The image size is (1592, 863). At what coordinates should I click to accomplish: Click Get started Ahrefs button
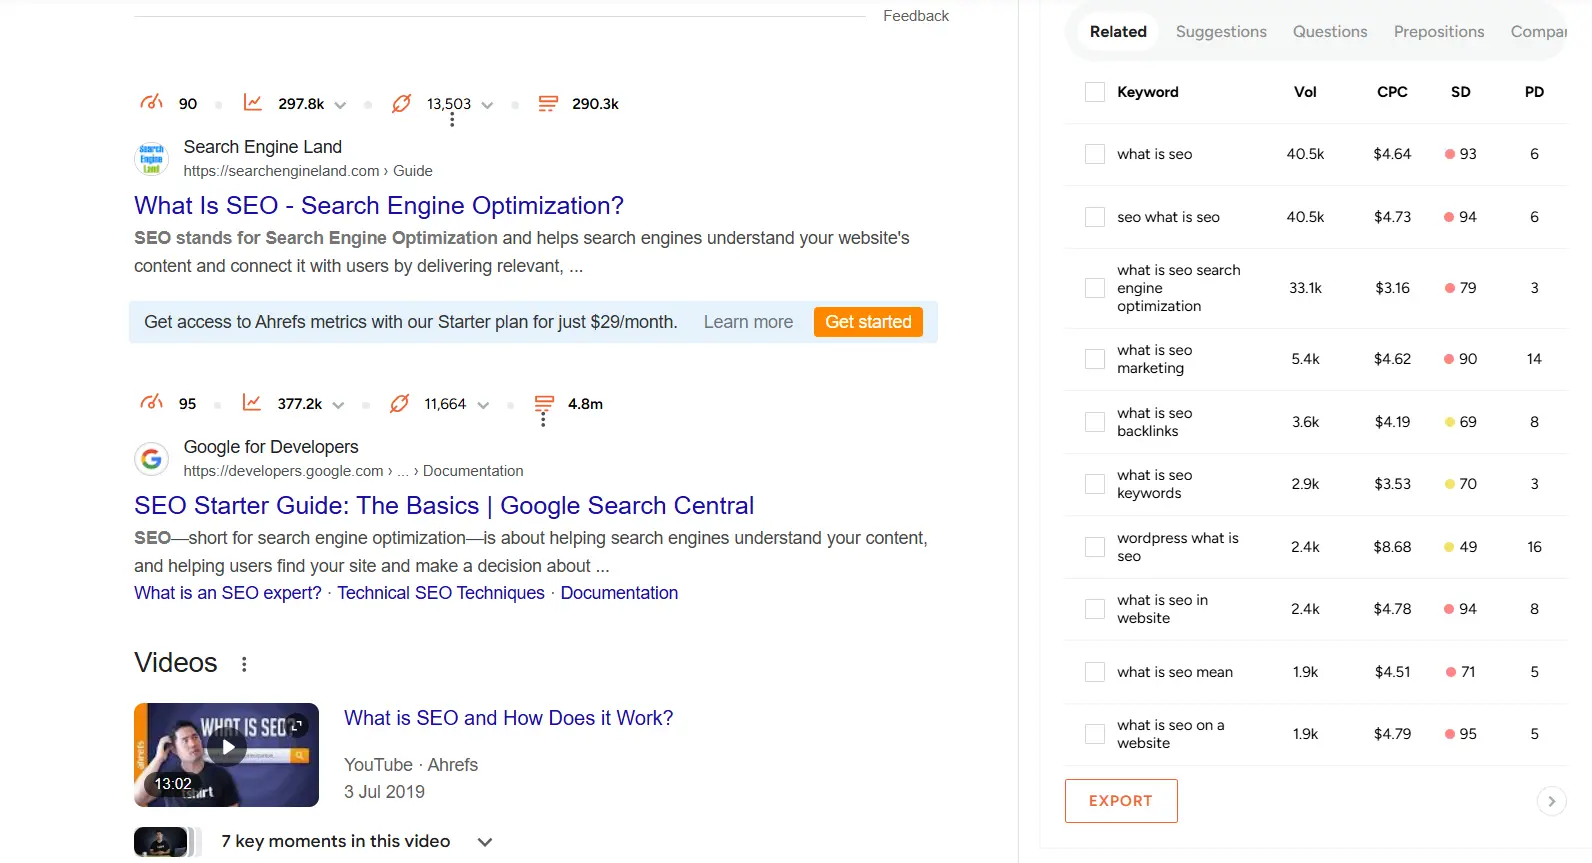click(x=868, y=322)
